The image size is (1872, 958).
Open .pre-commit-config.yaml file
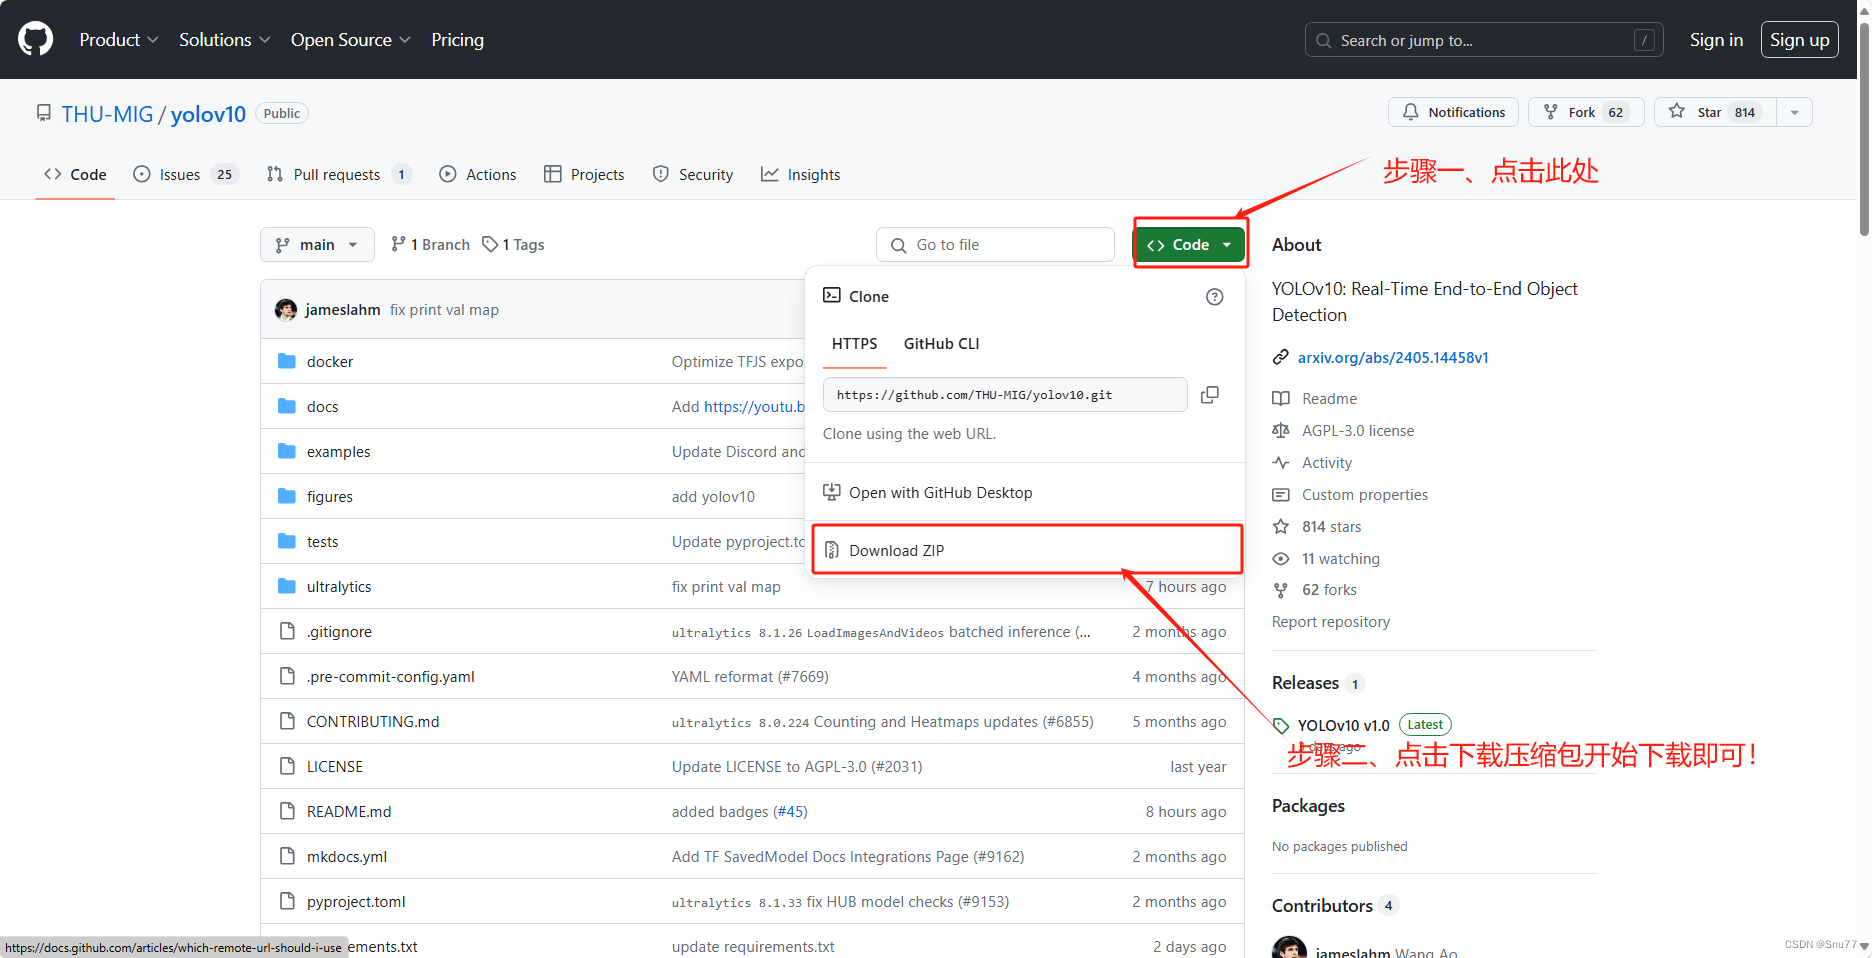coord(391,677)
